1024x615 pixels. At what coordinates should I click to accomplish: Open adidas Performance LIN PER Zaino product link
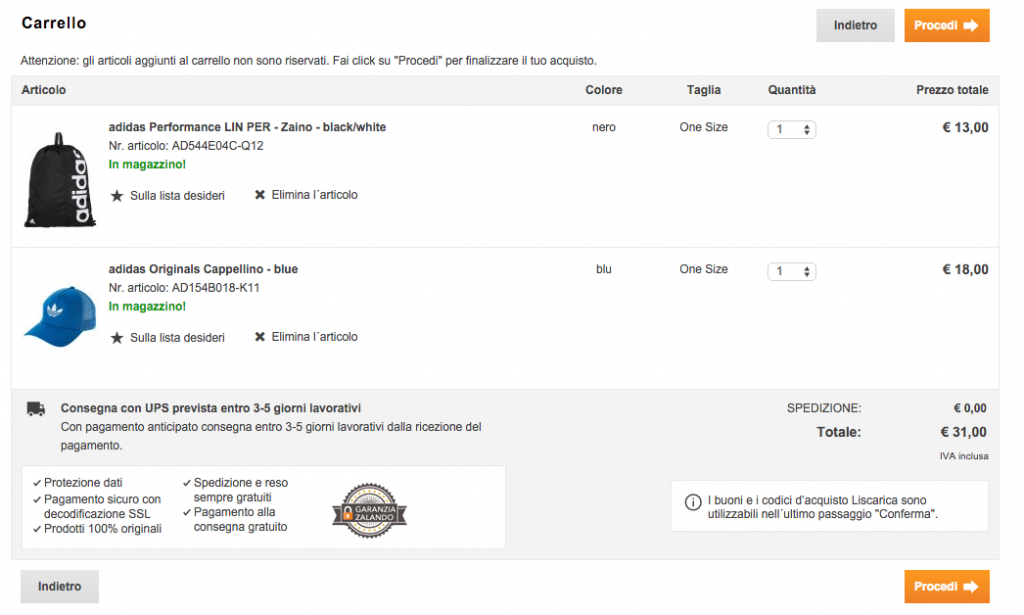coord(247,127)
